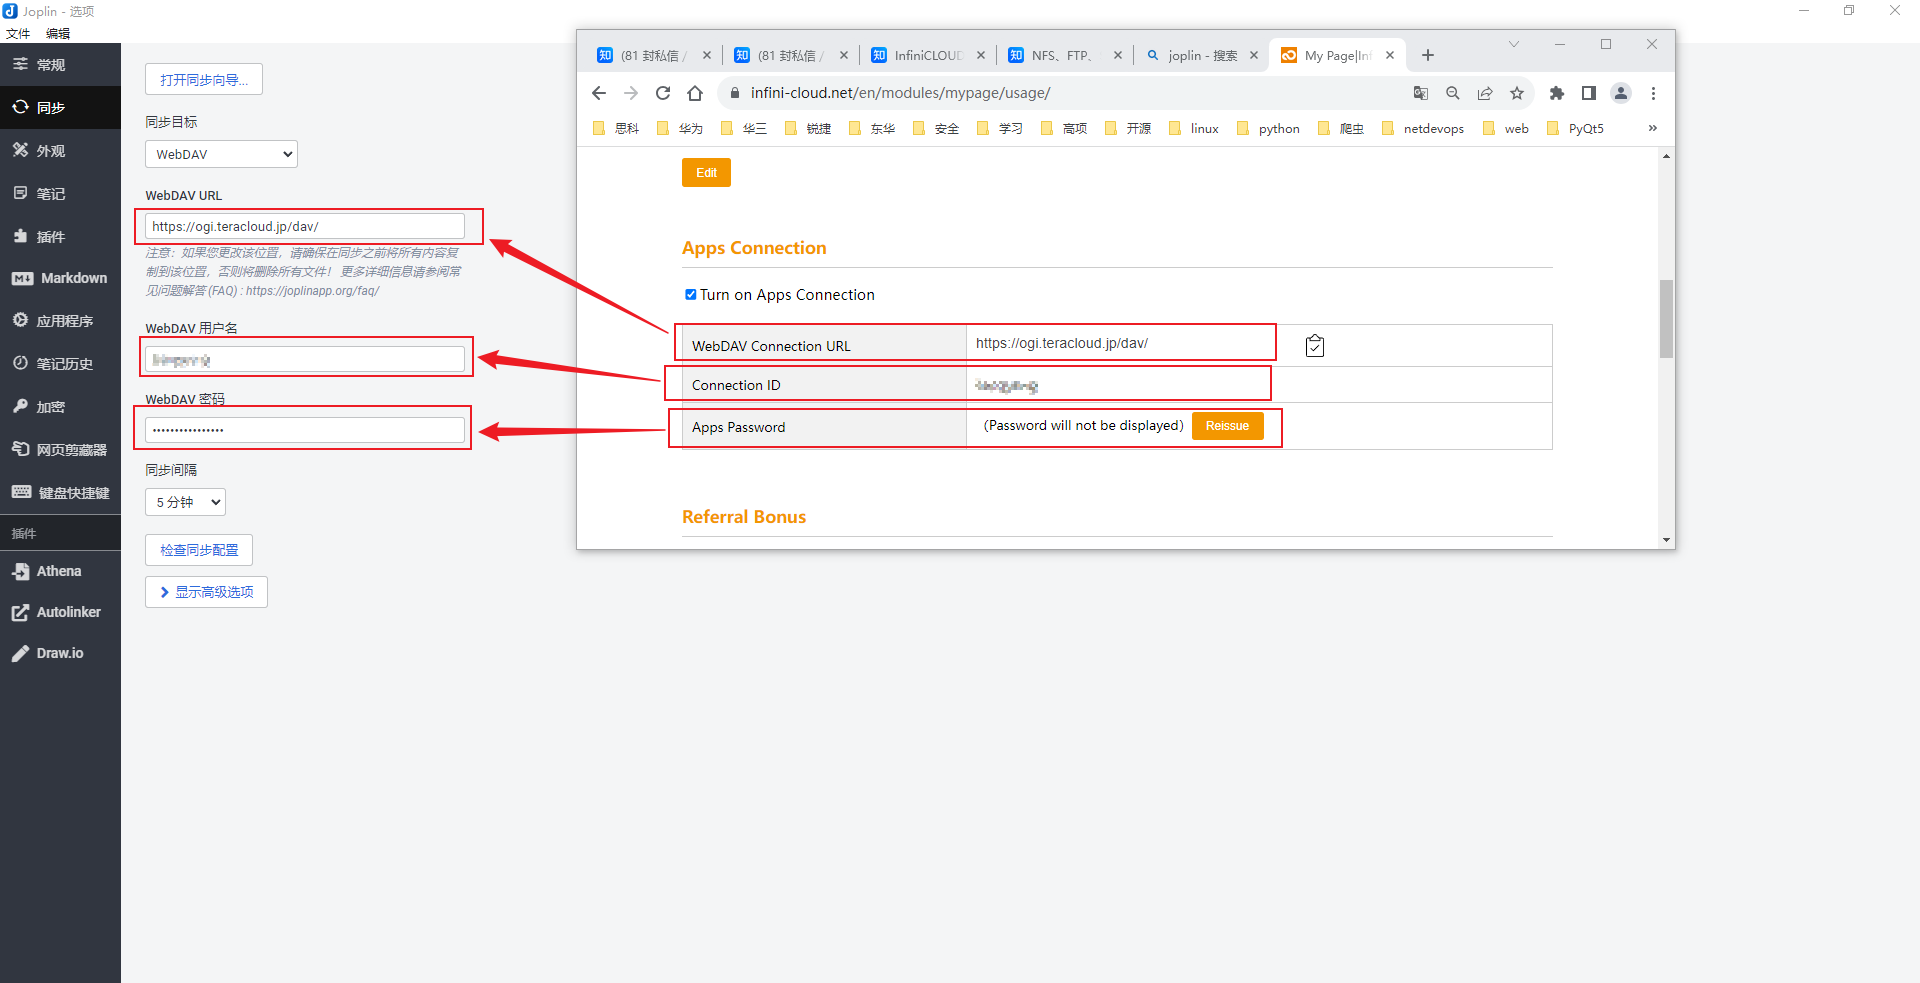Click the WebDAV URL input field

(305, 226)
